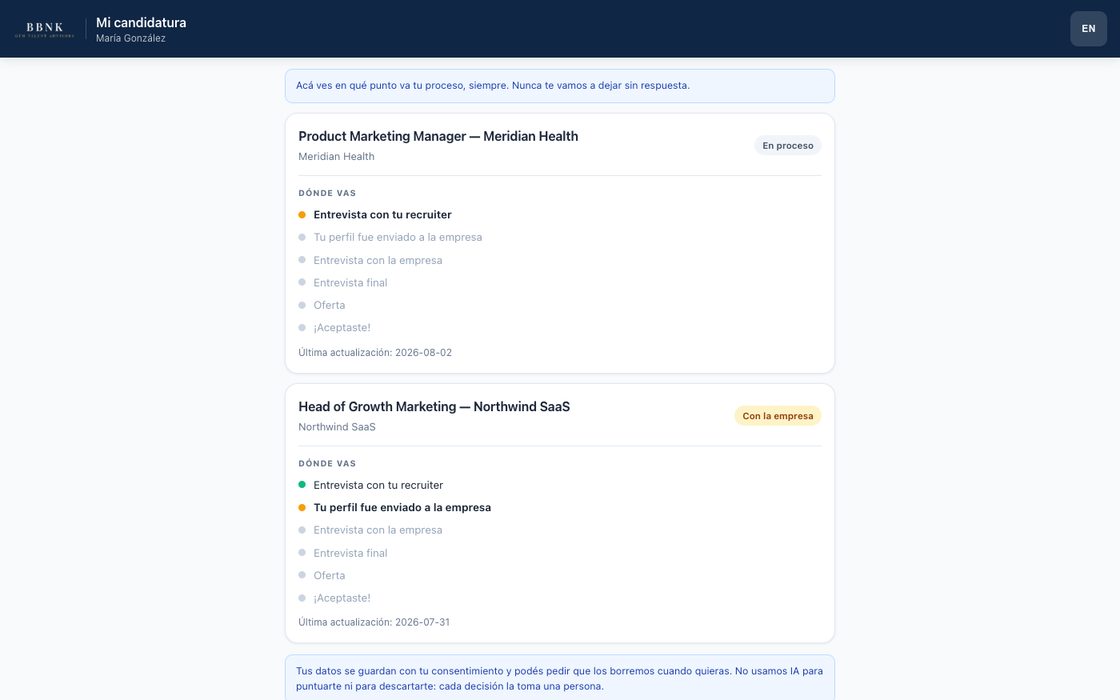Select Northwind's 'Tu perfil fue enviado a la empresa' step
This screenshot has width=1120, height=700.
coord(402,508)
